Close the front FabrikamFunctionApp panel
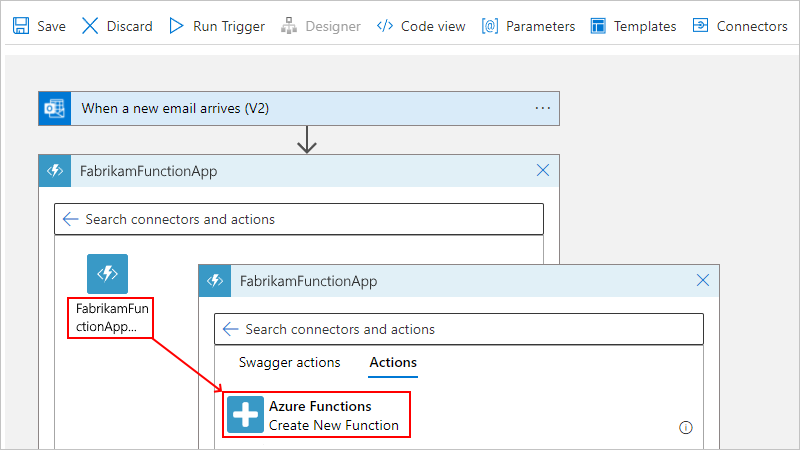Screen dimensions: 800x450 [703, 281]
